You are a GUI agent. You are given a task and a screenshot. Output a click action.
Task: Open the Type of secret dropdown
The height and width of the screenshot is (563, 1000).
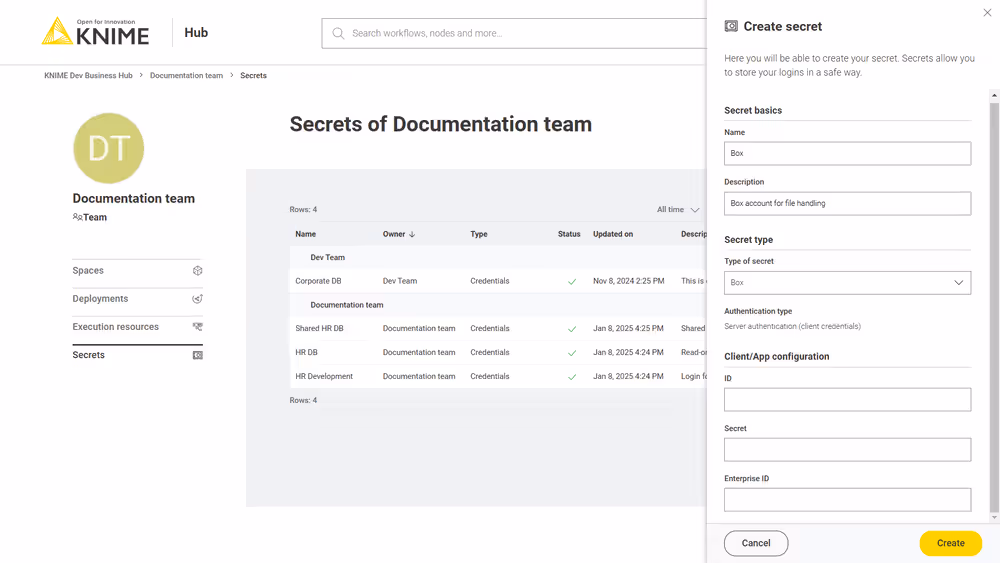[x=848, y=282]
